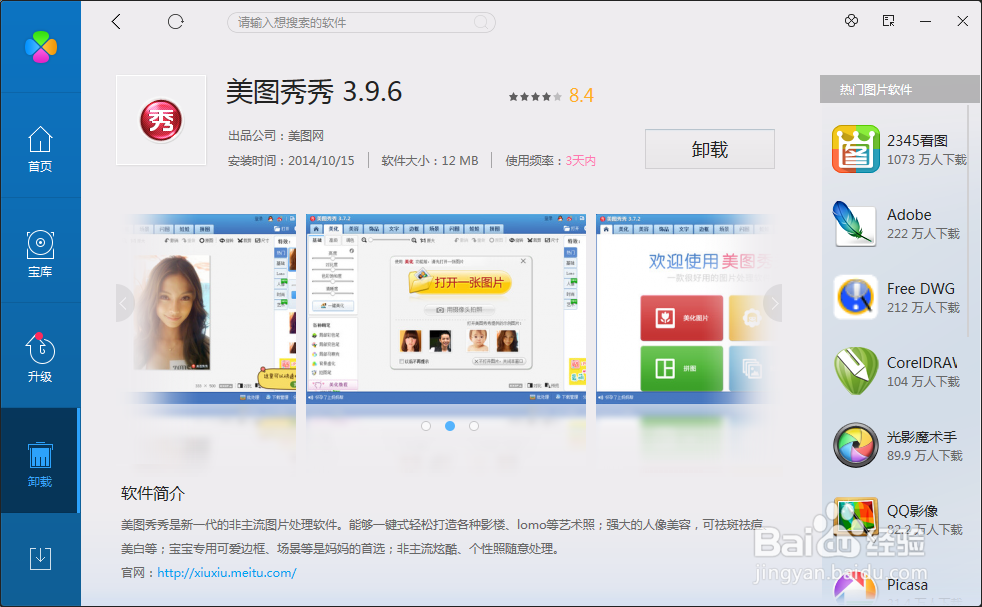This screenshot has width=982, height=607.
Task: Click the Free DWG name text
Action: [921, 289]
